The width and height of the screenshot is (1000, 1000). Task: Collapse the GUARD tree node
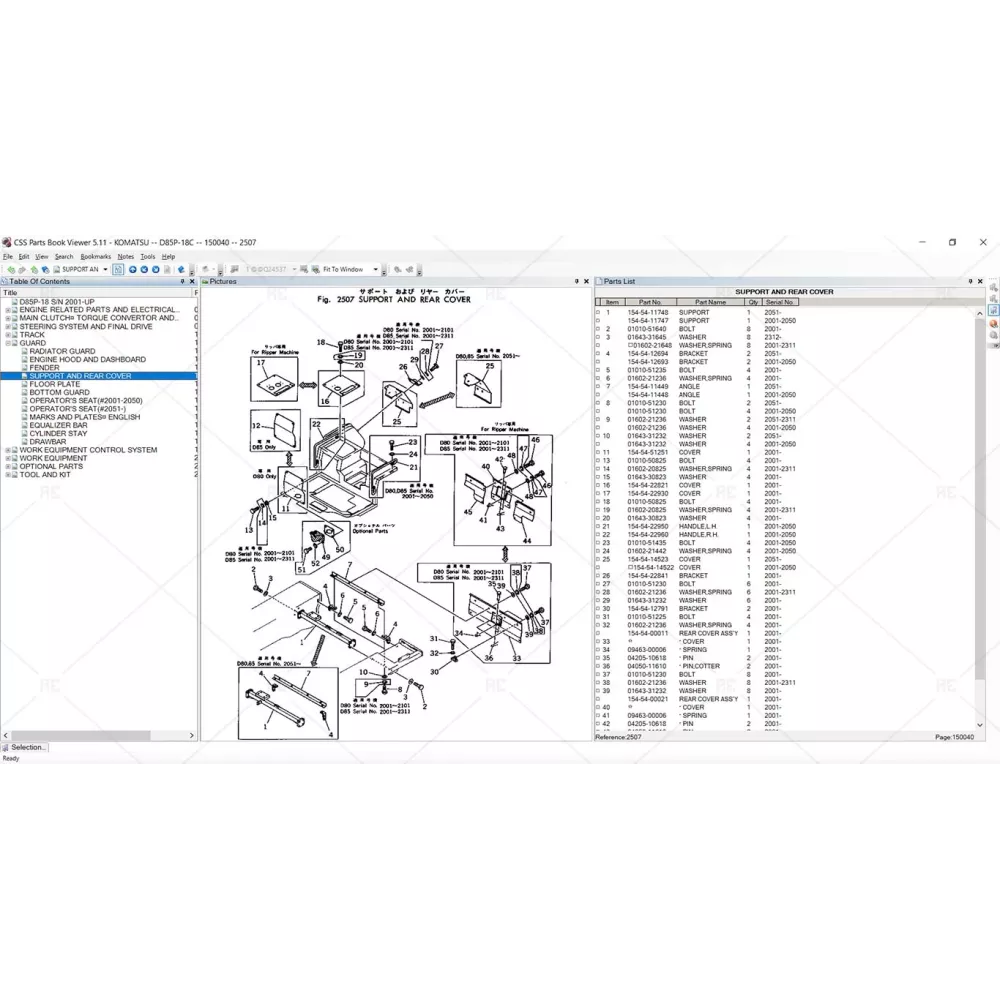point(8,343)
